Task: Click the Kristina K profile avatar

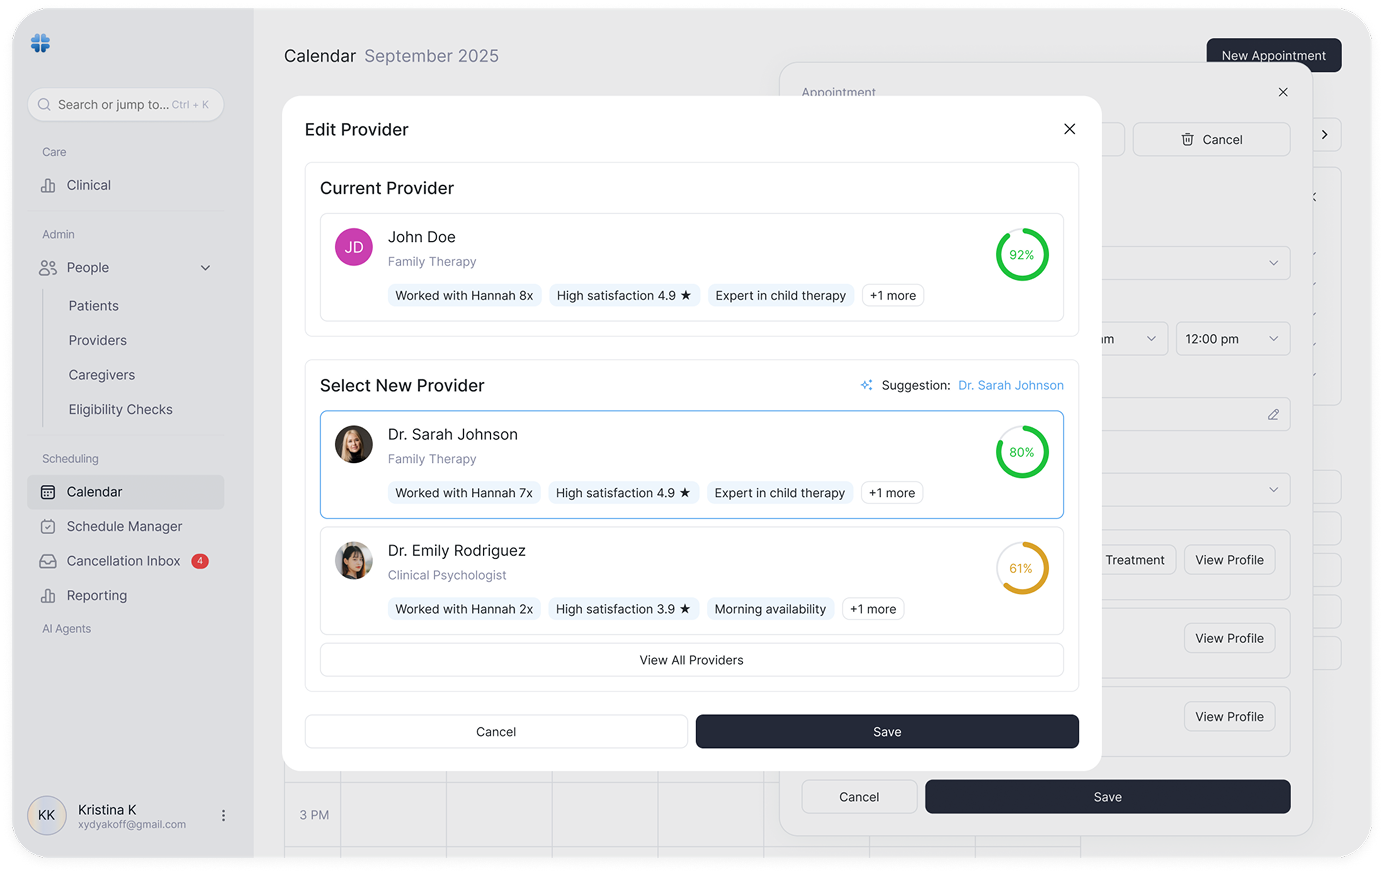Action: (46, 816)
